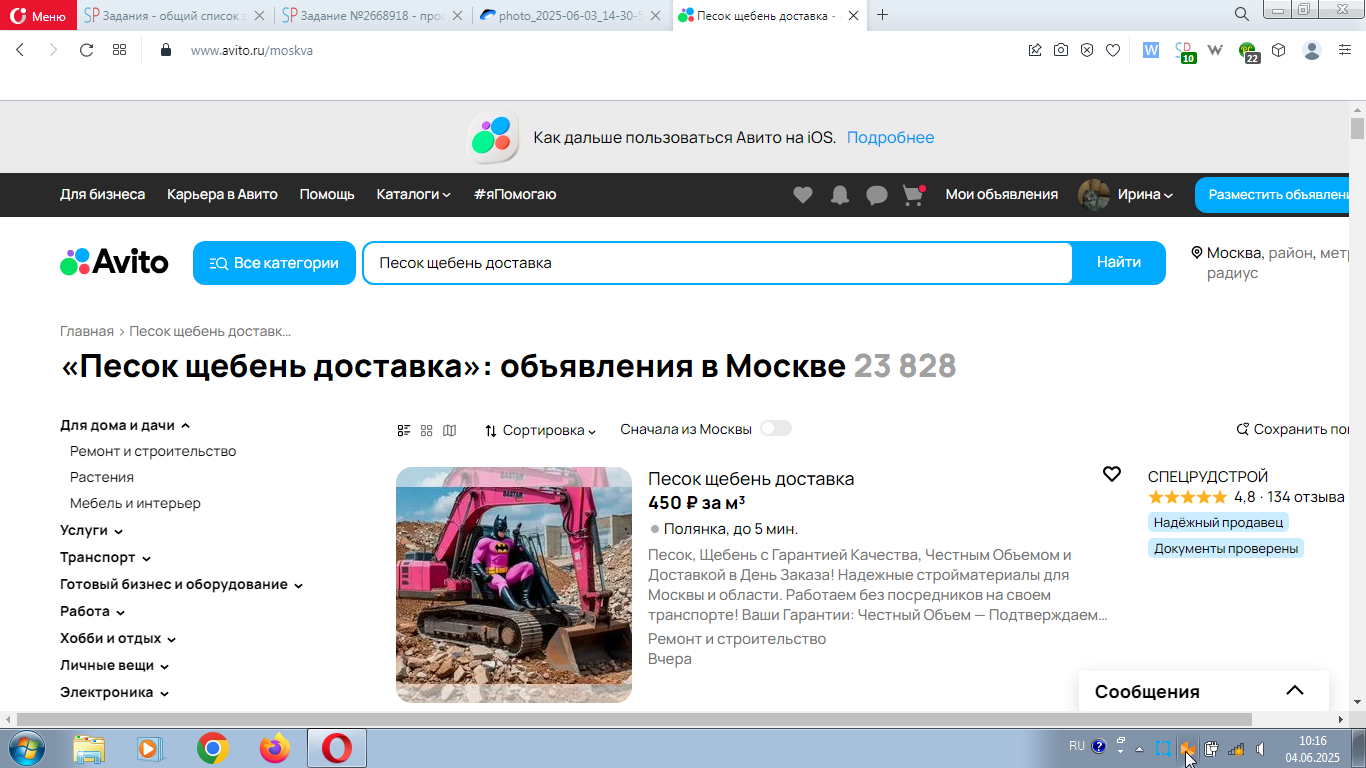
Task: Launch Google Chrome from the taskbar
Action: [x=212, y=748]
